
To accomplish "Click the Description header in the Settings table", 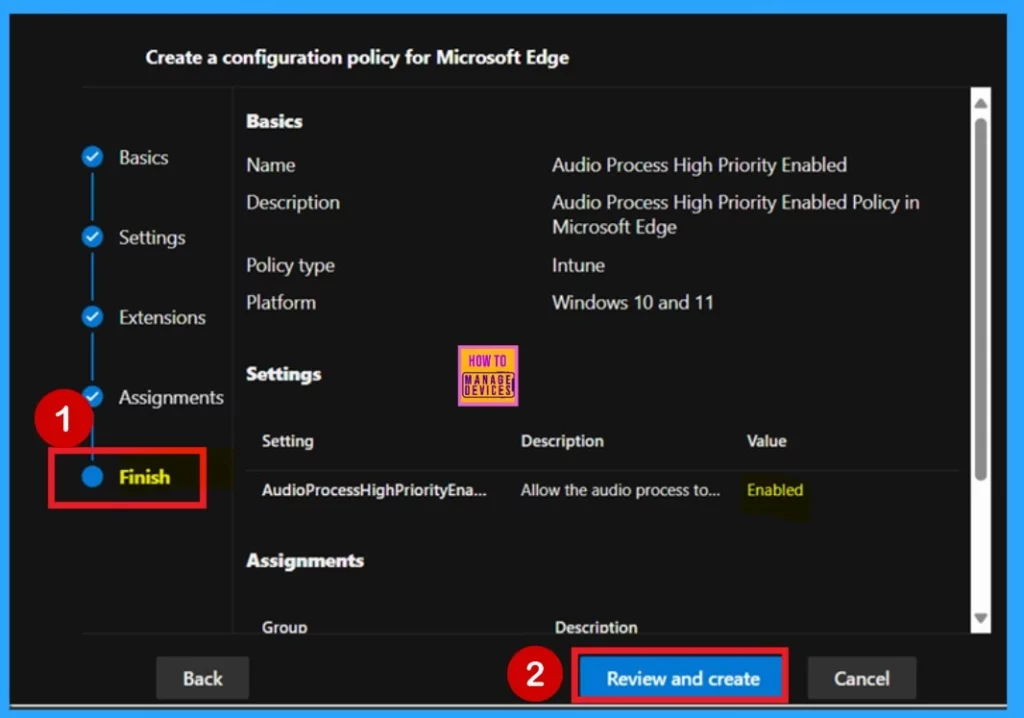I will (562, 441).
